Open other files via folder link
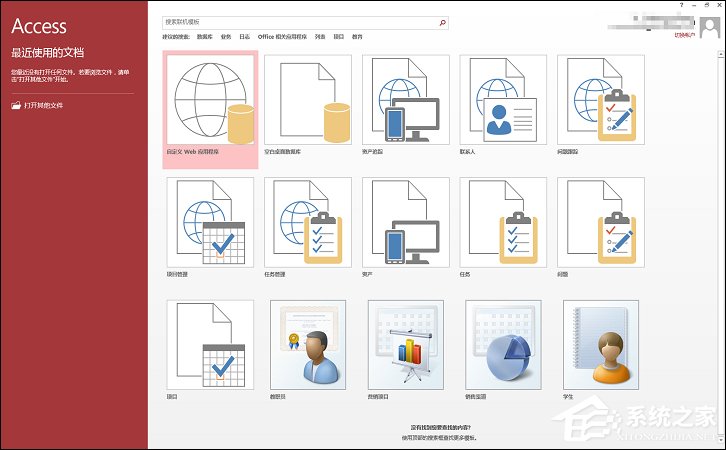Screen dimensions: 726x450 pyautogui.click(x=37, y=106)
